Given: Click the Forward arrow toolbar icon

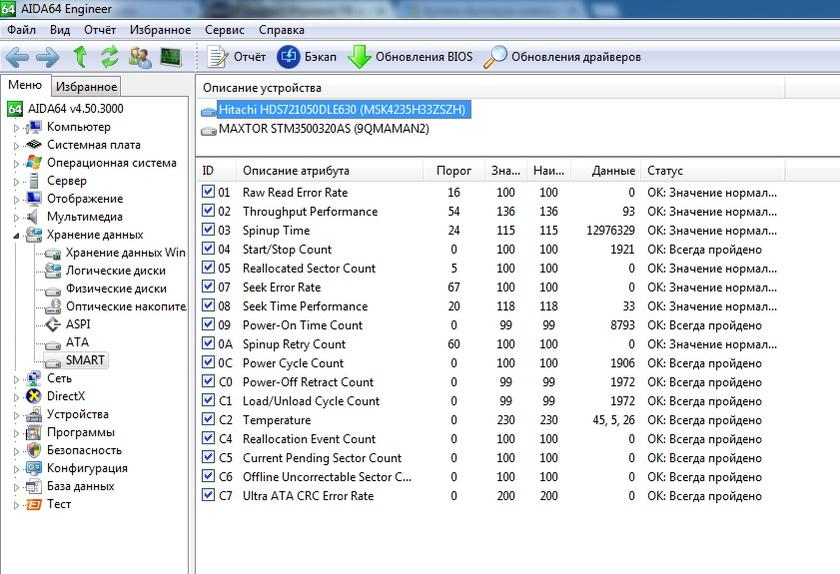Looking at the screenshot, I should click(47, 57).
